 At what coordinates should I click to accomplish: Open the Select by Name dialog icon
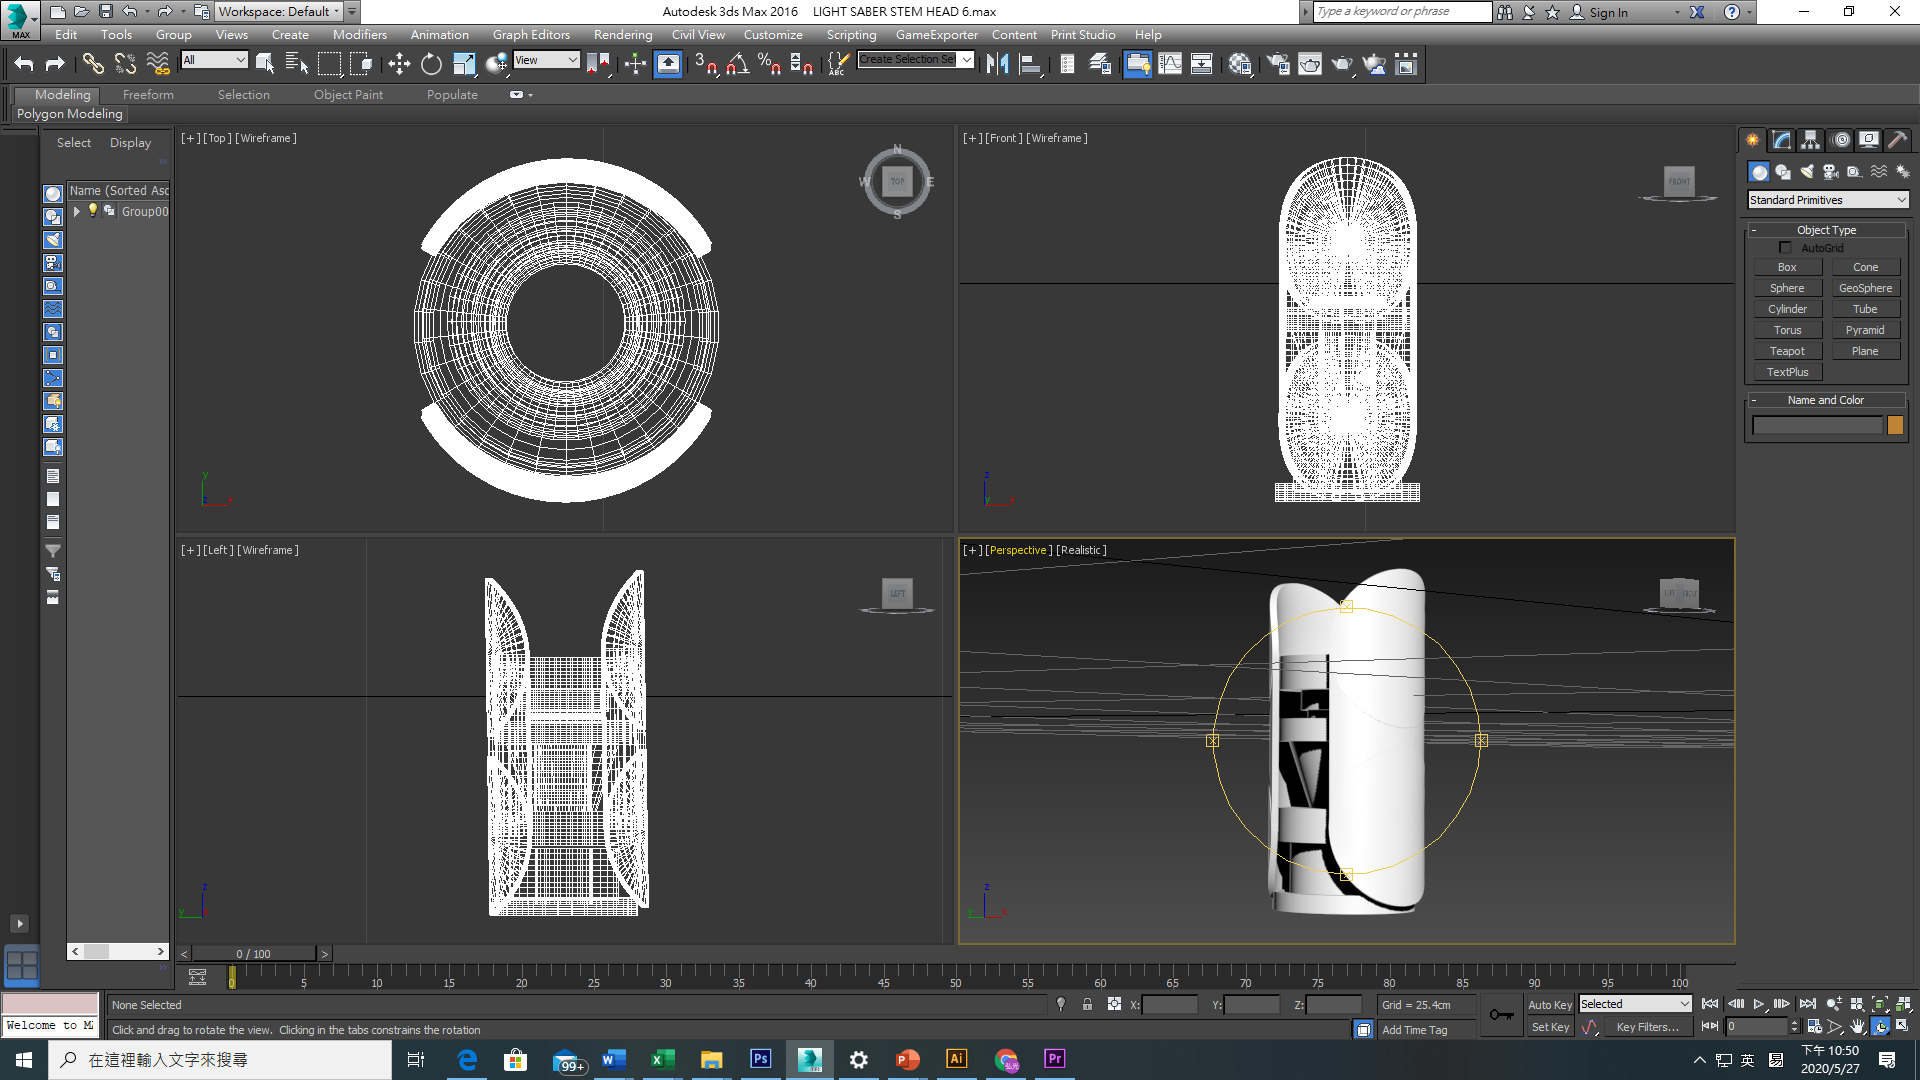point(297,64)
